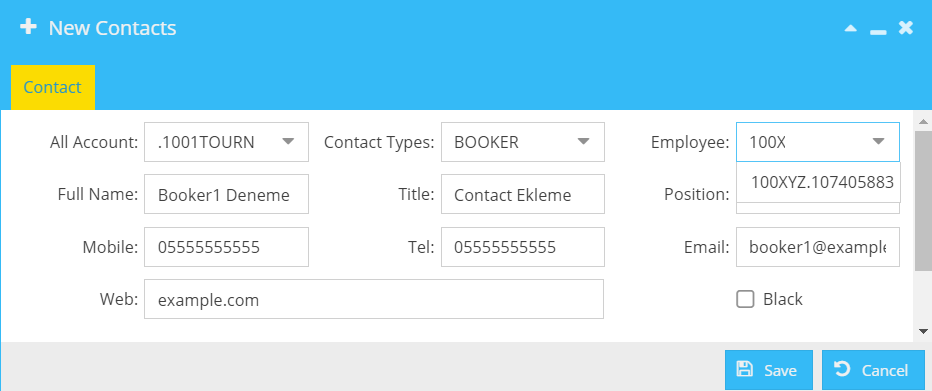Click the plus icon beside New Contacts
Image resolution: width=932 pixels, height=391 pixels.
click(x=28, y=27)
